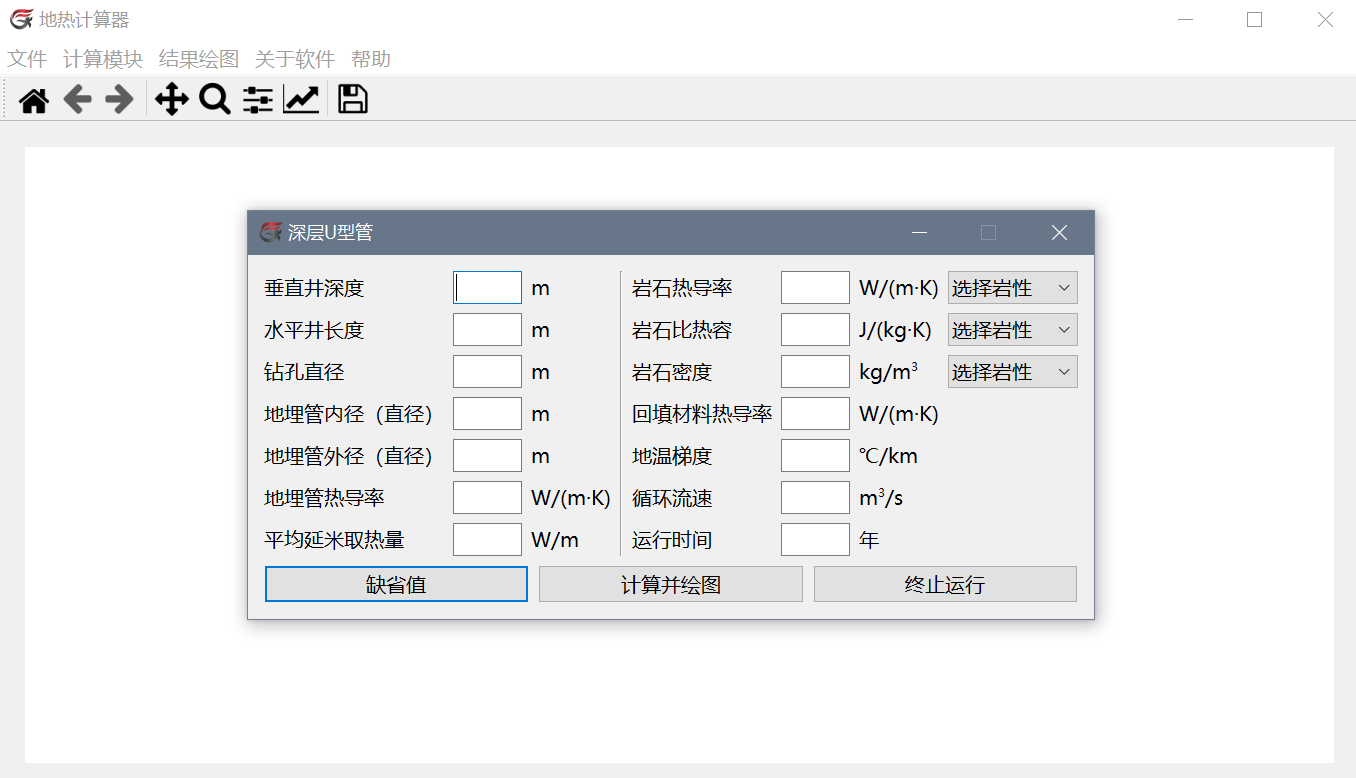Click the 终止运行 button
The image size is (1356, 778).
point(945,584)
